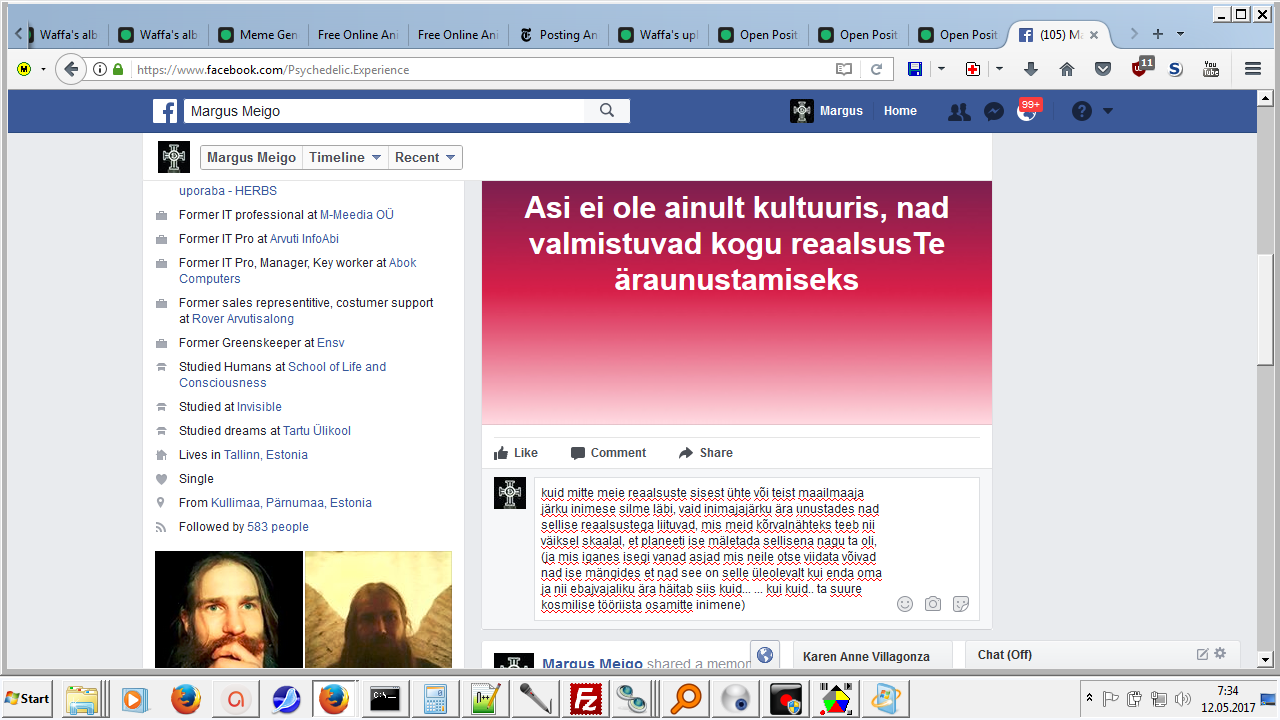1280x720 pixels.
Task: Open Facebook friend requests icon
Action: pyautogui.click(x=959, y=112)
